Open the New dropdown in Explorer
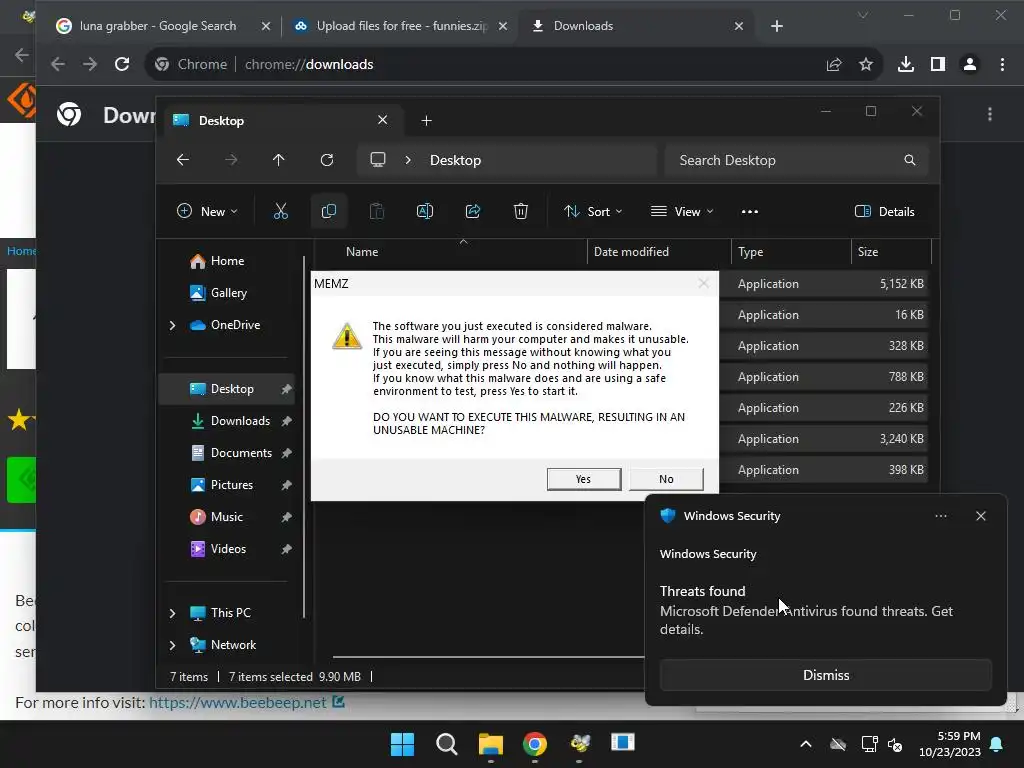 pos(207,212)
